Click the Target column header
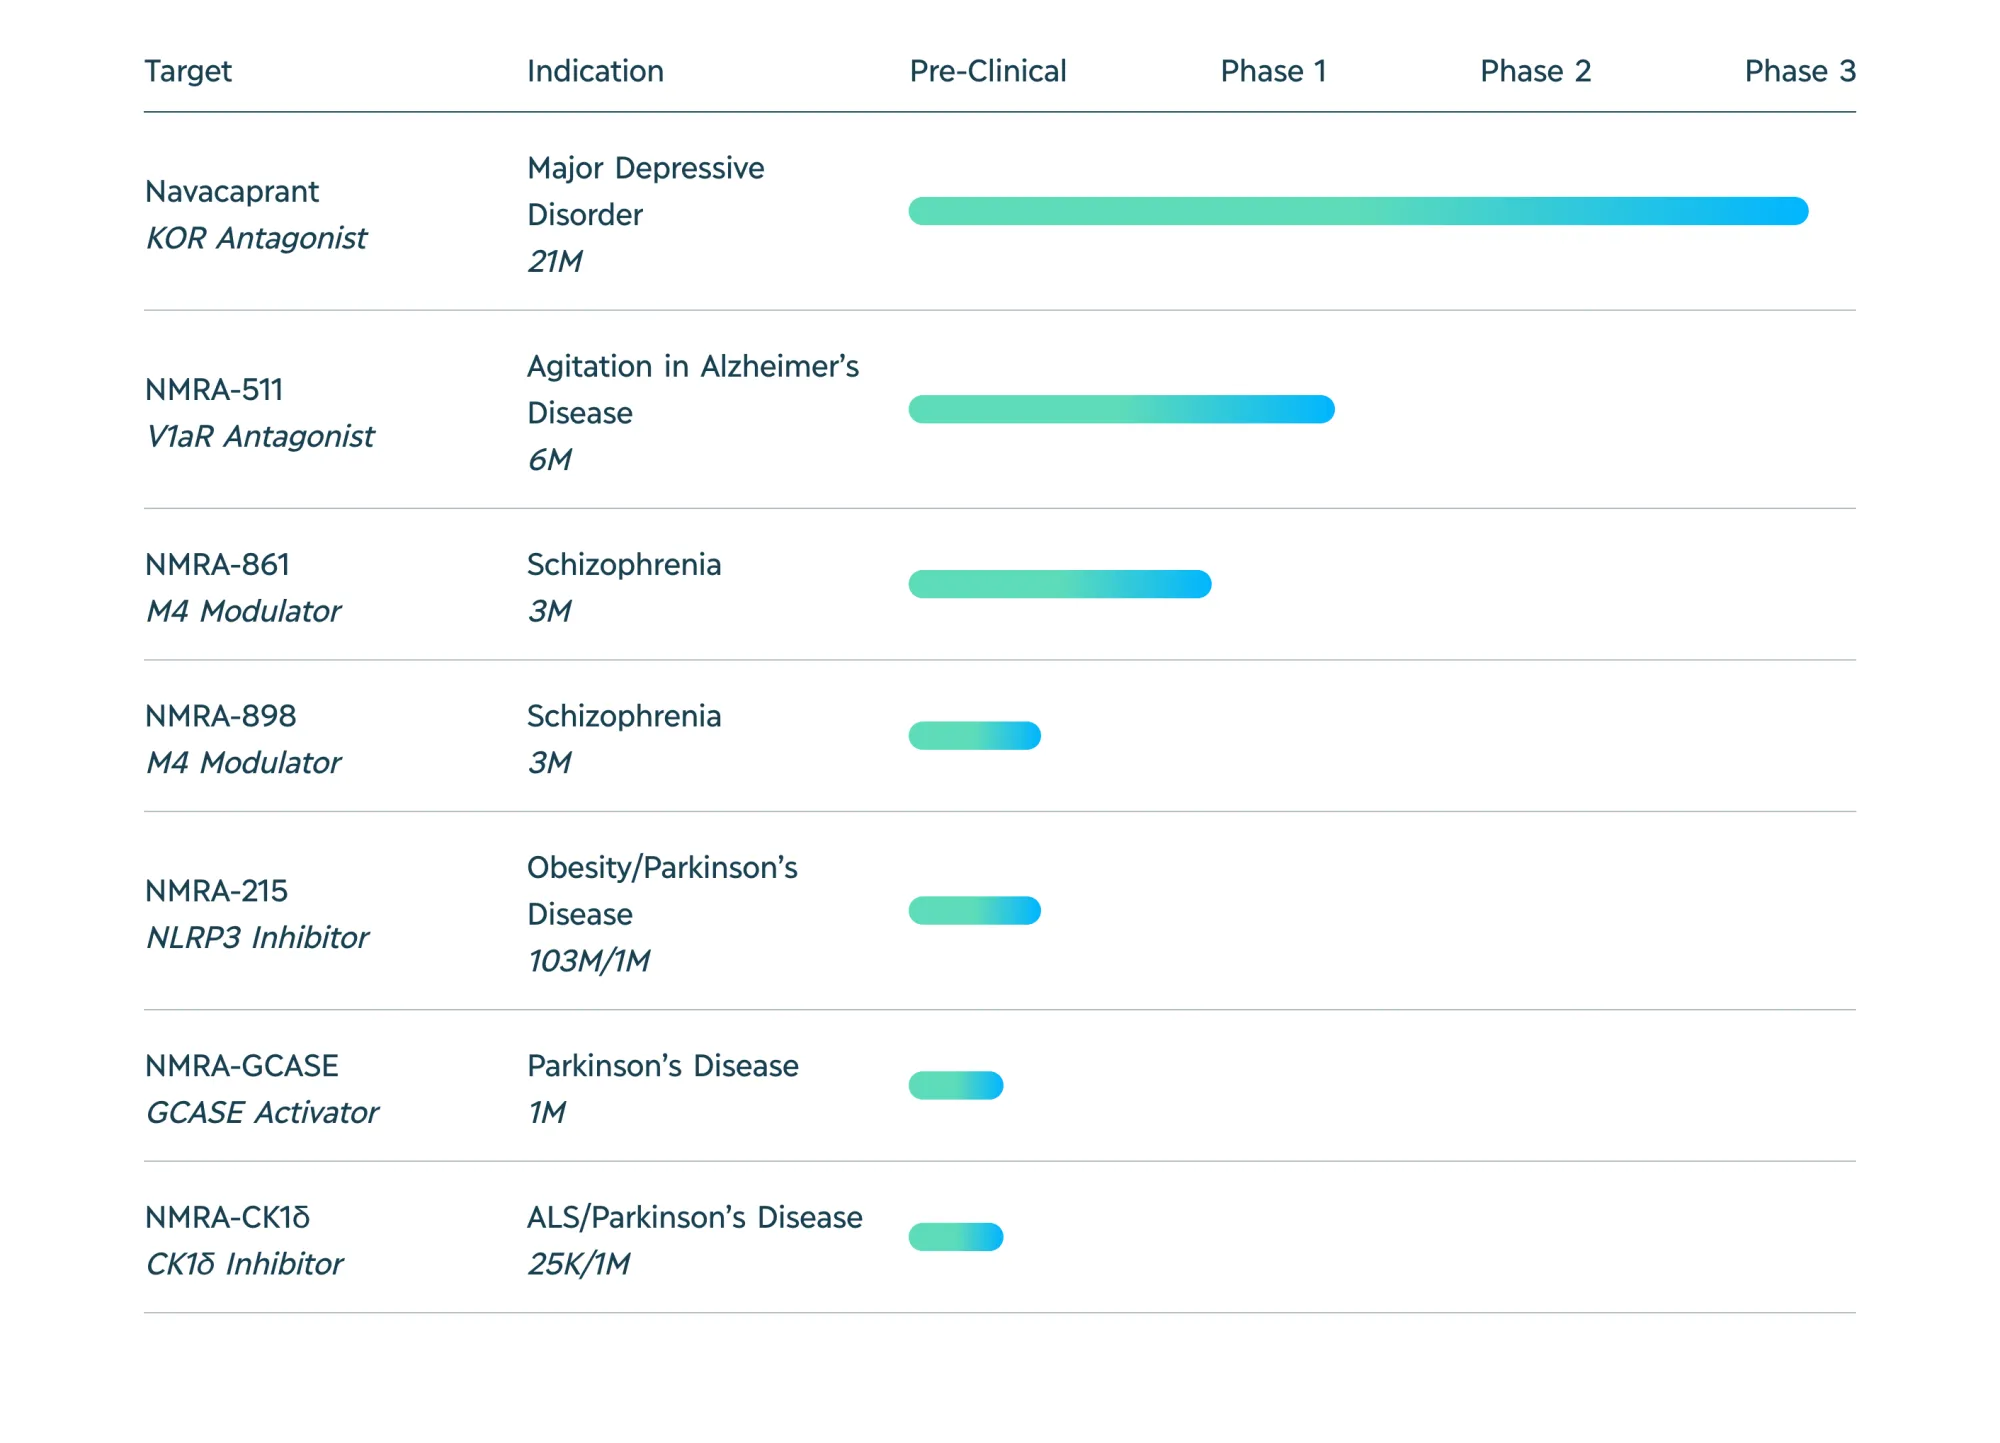 [x=188, y=71]
